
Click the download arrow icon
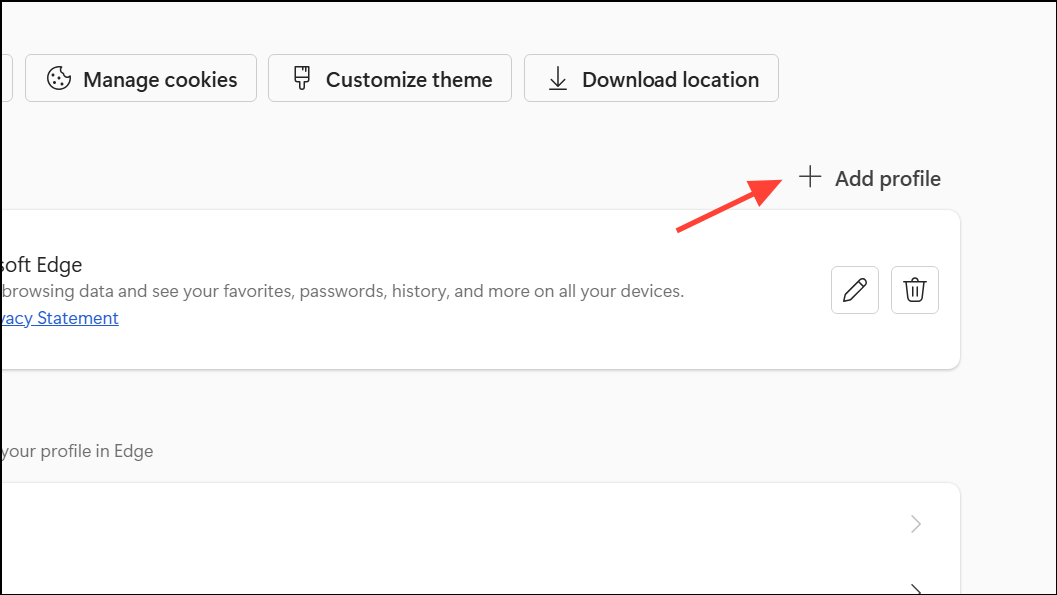coord(557,78)
